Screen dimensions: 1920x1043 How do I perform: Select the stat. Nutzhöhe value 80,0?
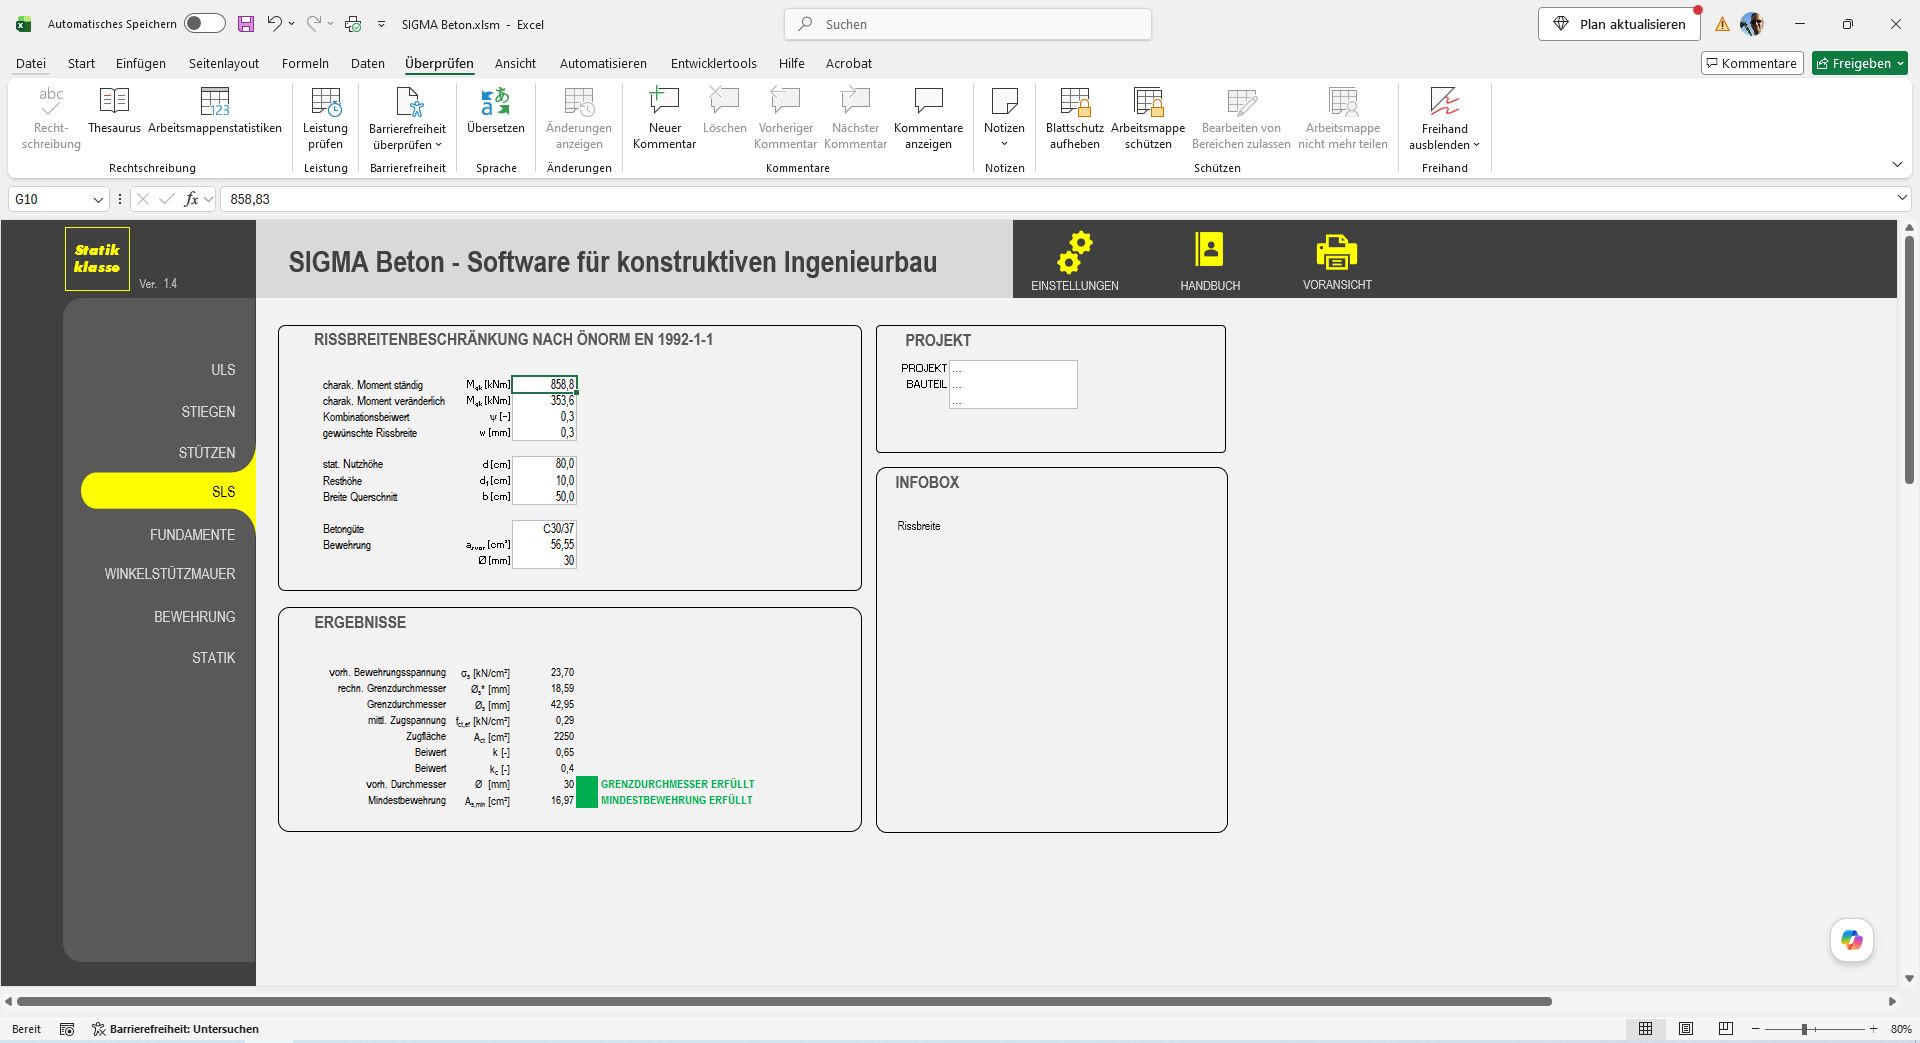click(544, 464)
